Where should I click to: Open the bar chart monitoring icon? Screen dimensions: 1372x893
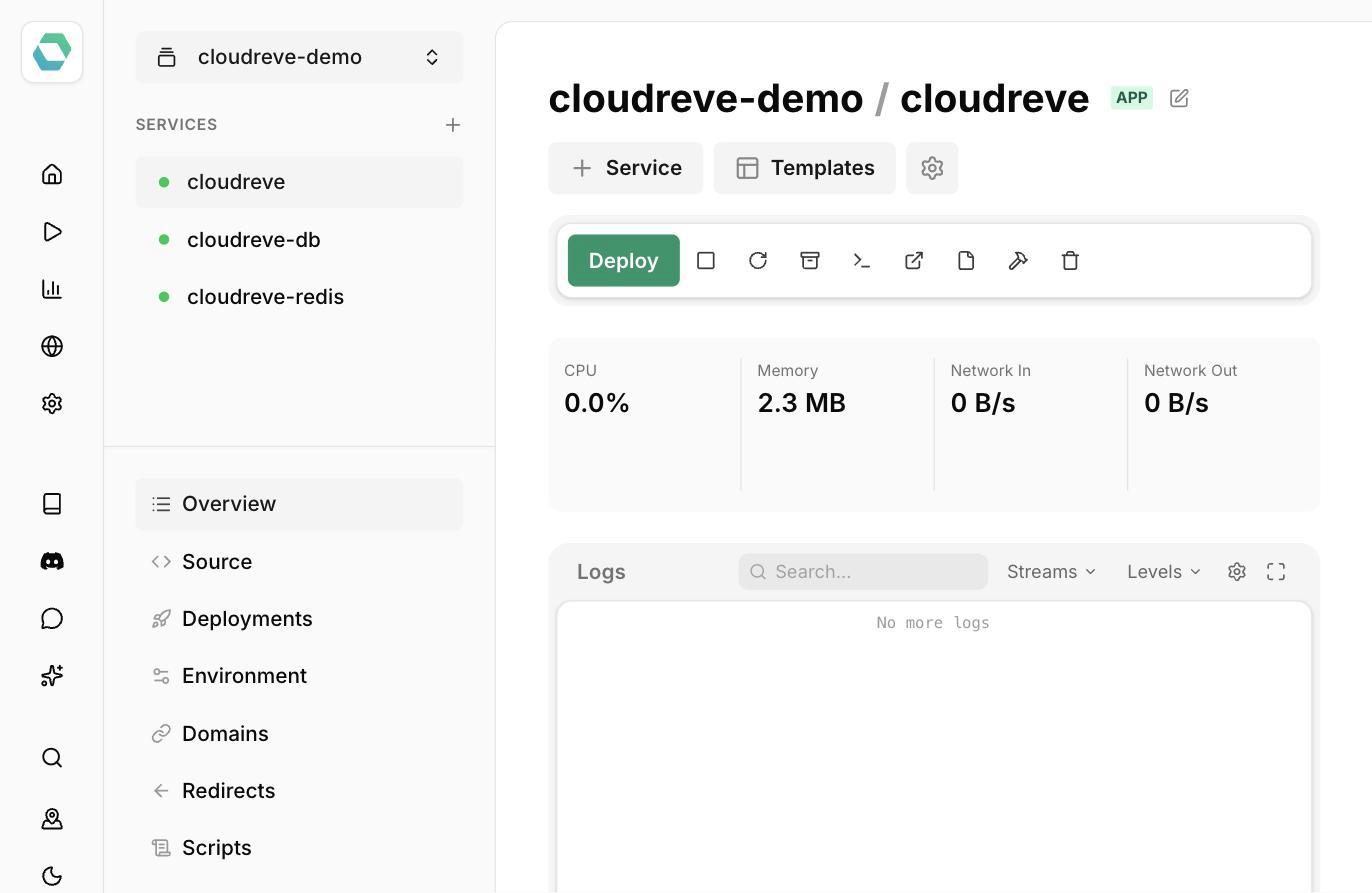pos(52,289)
